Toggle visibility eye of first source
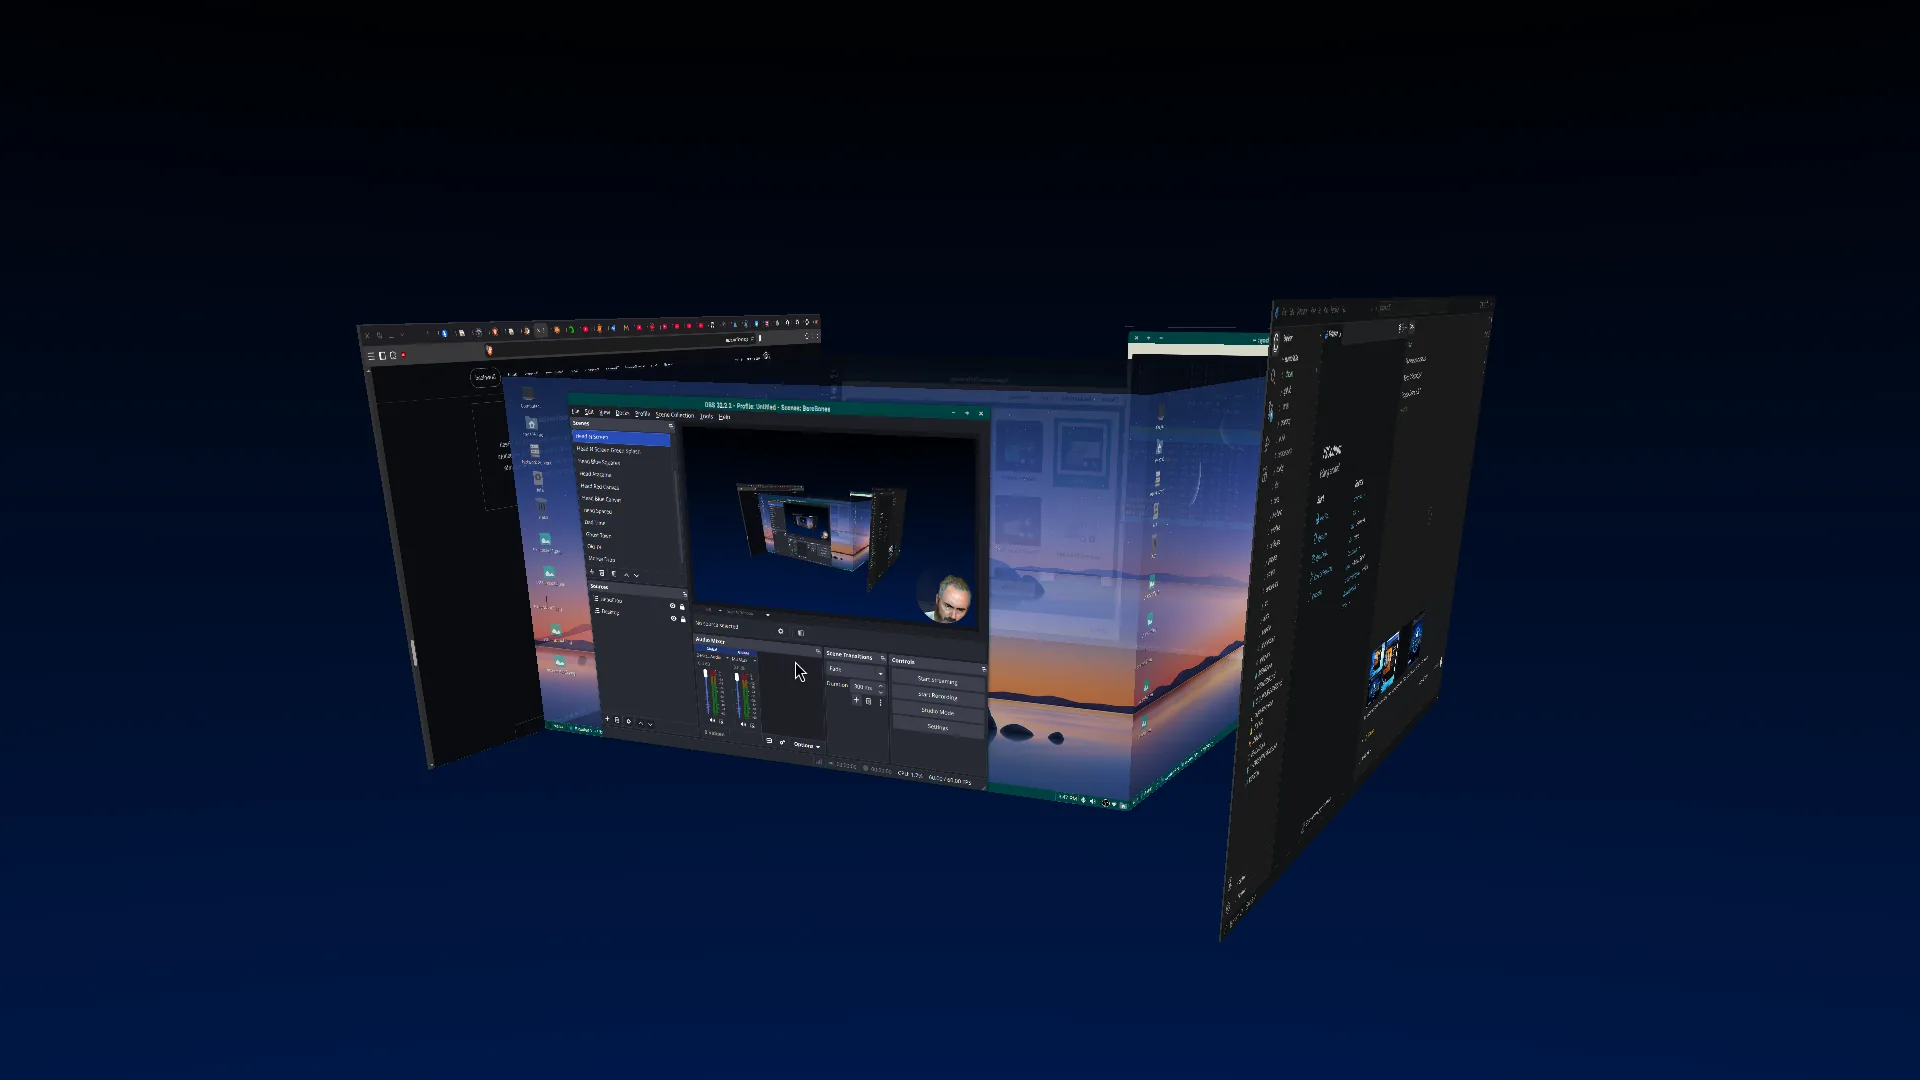This screenshot has height=1080, width=1920. pos(673,606)
